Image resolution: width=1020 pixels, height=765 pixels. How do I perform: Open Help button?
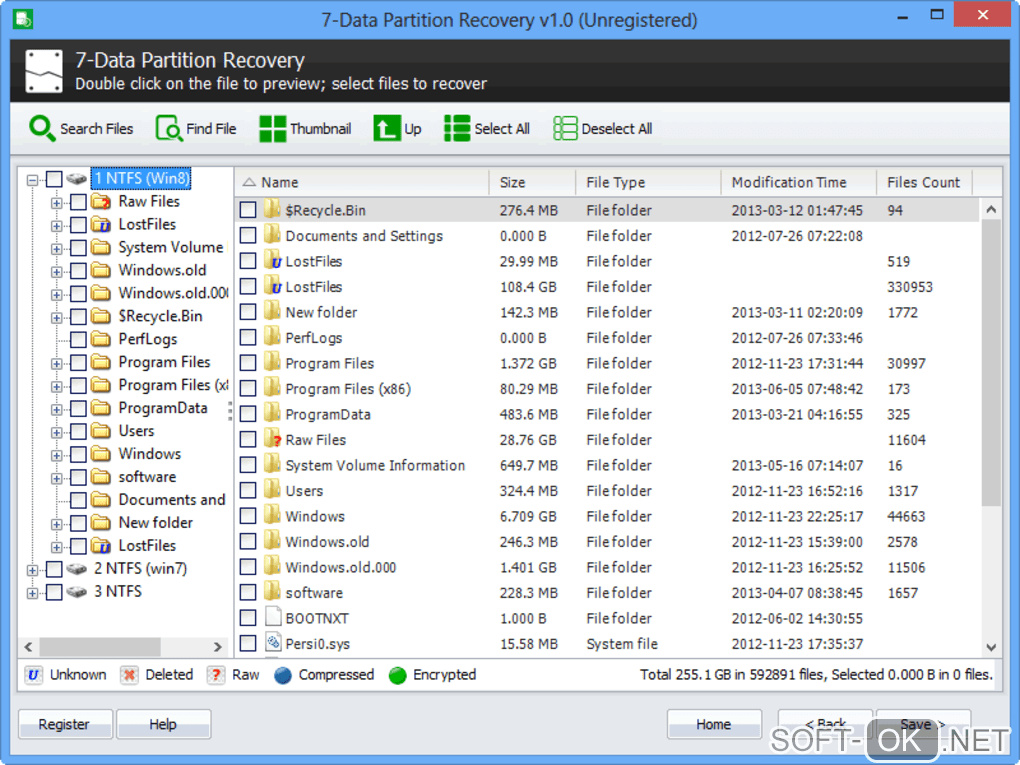[x=163, y=724]
